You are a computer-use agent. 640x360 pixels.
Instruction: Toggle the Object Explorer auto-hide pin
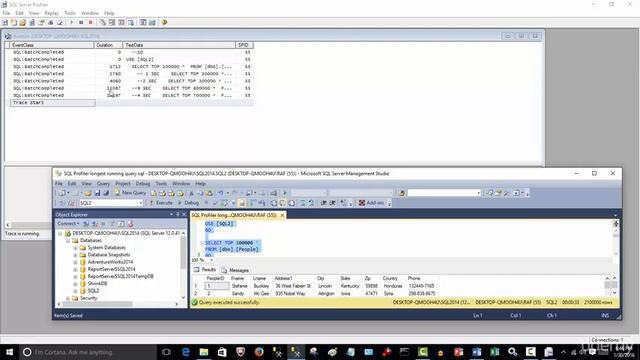(178, 214)
